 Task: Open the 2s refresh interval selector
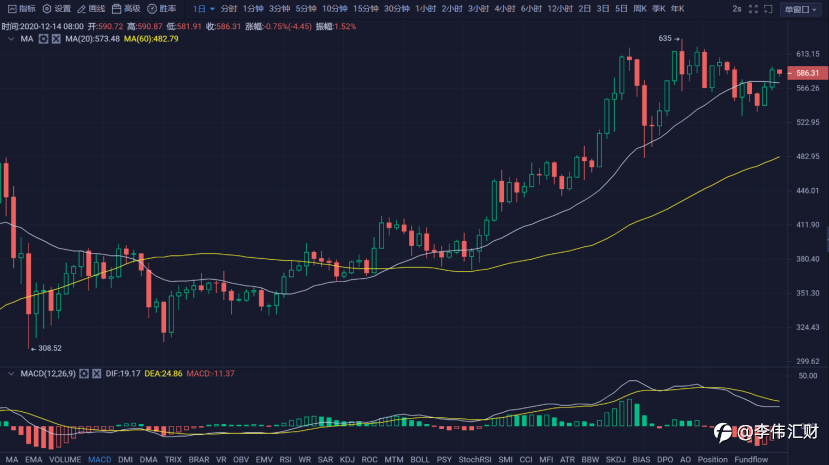pos(736,9)
